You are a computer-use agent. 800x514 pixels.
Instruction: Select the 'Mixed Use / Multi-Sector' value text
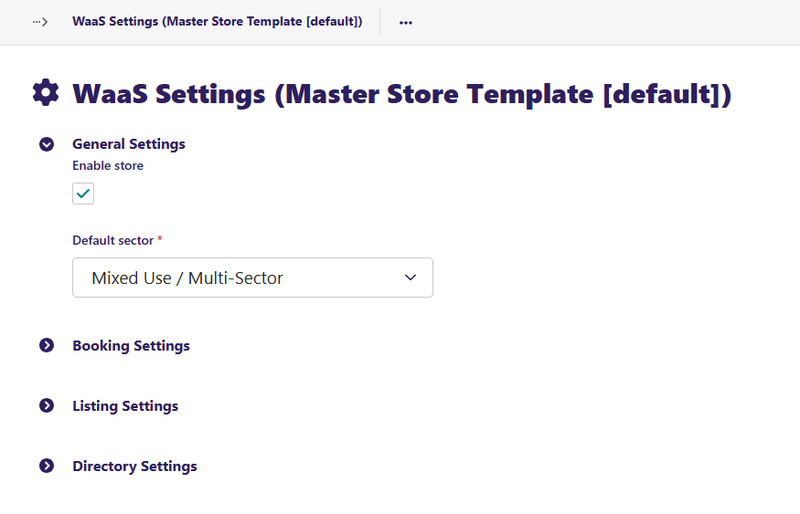[187, 278]
